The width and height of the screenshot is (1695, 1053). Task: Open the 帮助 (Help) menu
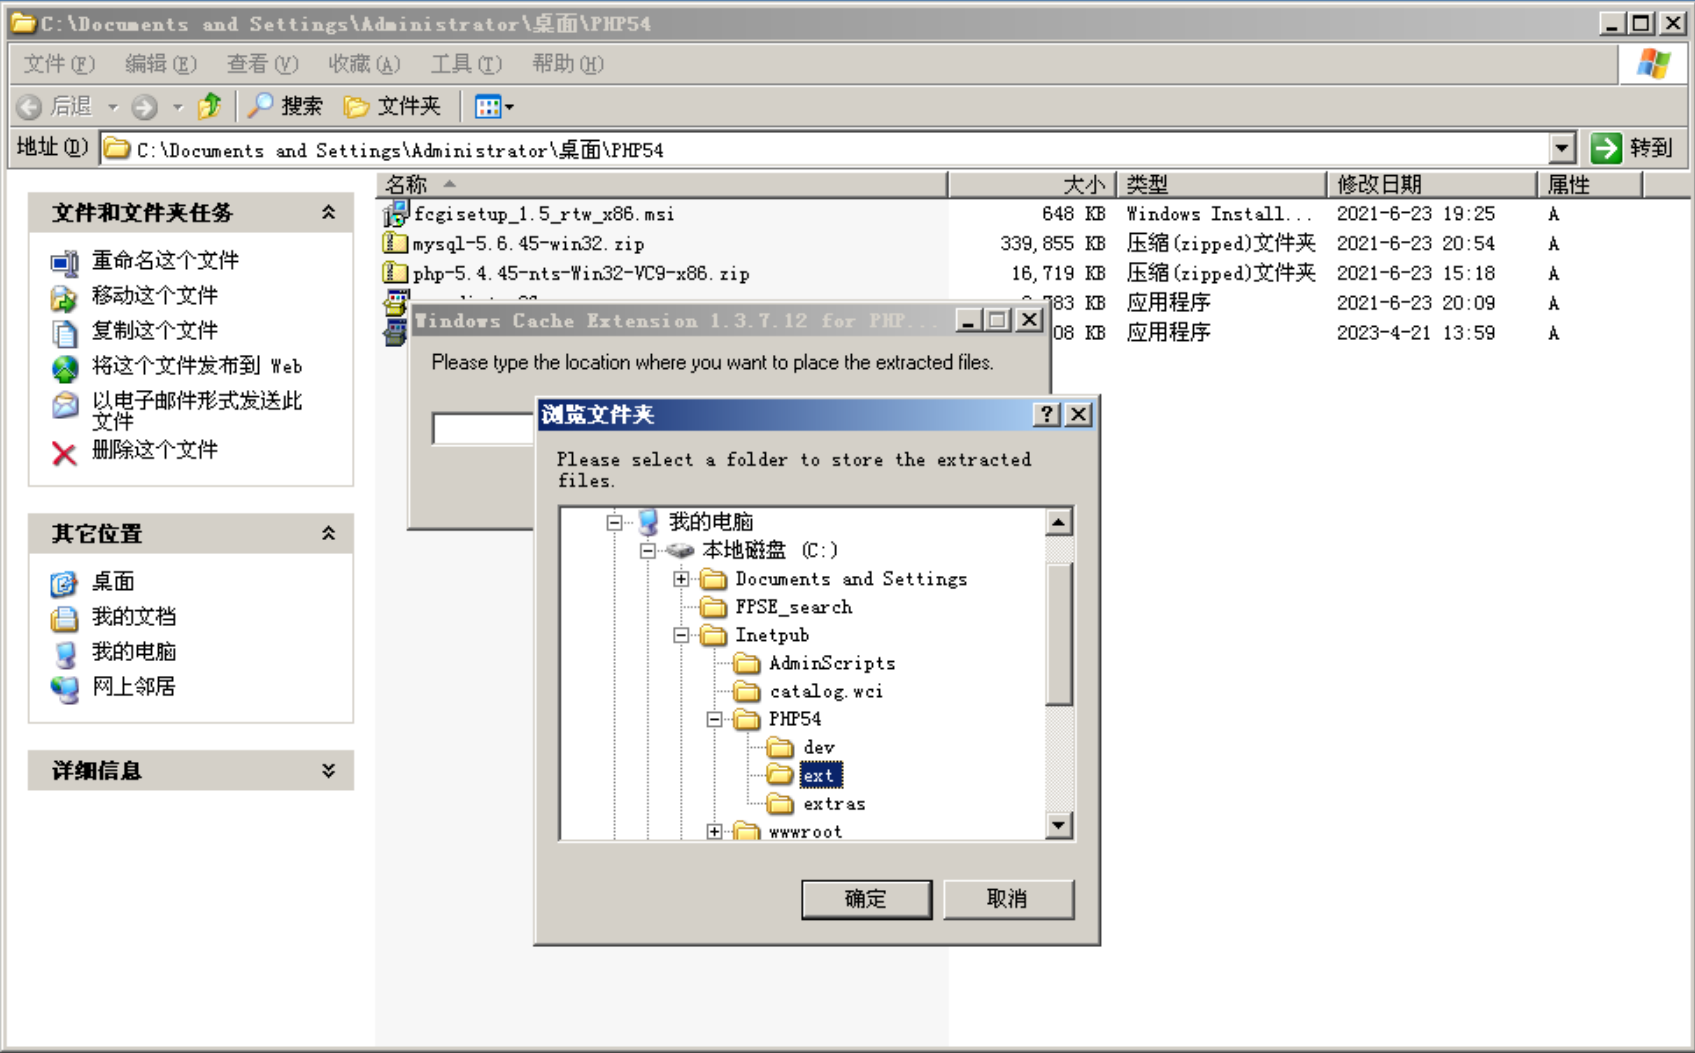click(x=568, y=64)
